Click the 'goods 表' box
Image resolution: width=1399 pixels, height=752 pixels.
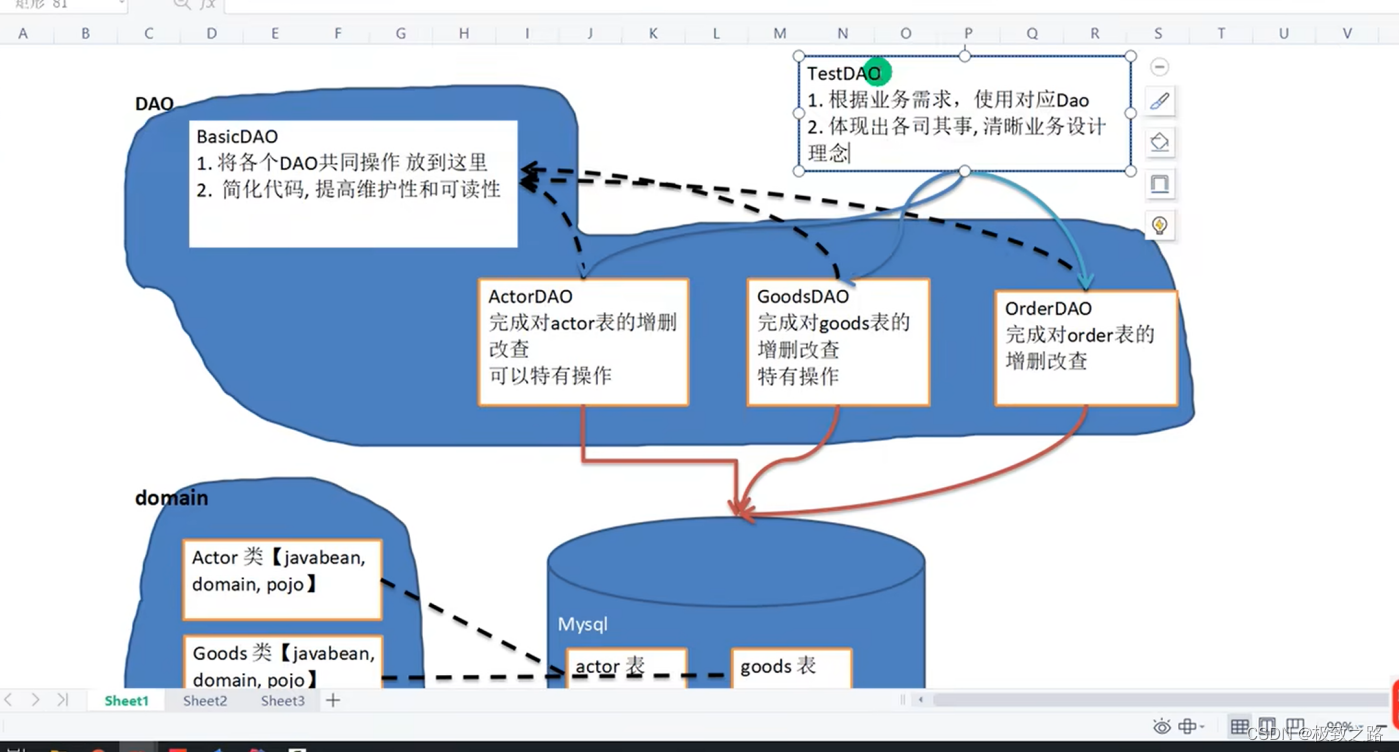pos(792,667)
